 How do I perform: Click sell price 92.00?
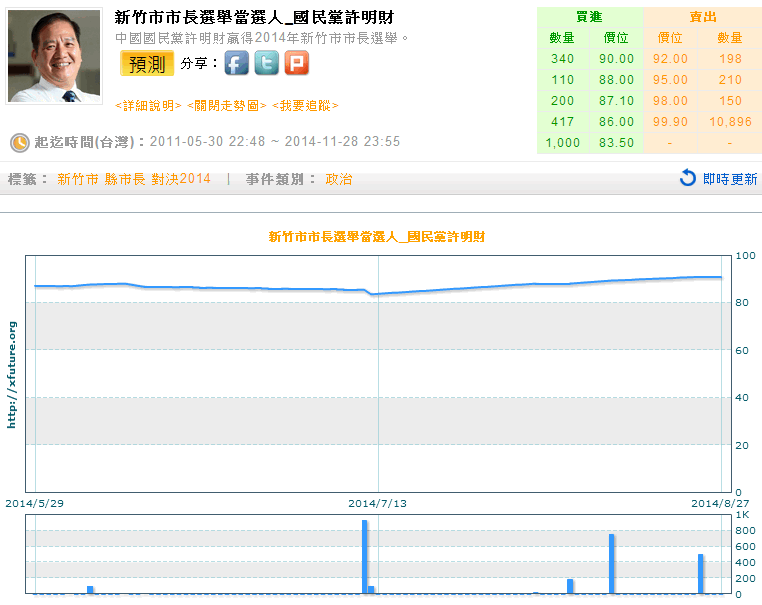click(670, 59)
